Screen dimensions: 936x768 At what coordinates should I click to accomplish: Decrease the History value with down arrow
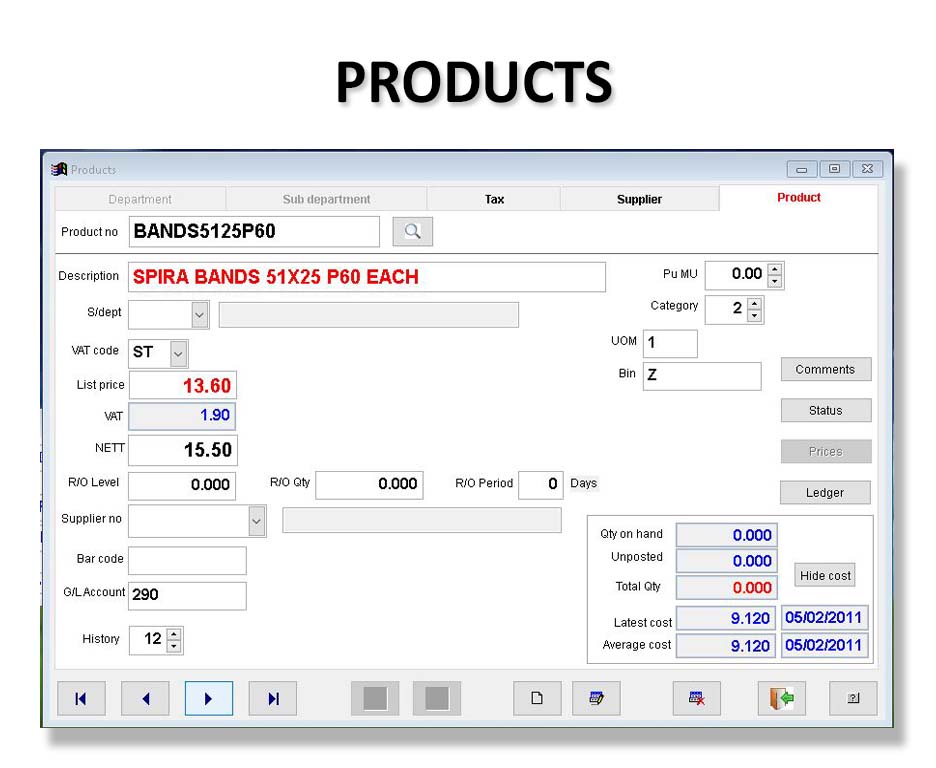(x=174, y=647)
